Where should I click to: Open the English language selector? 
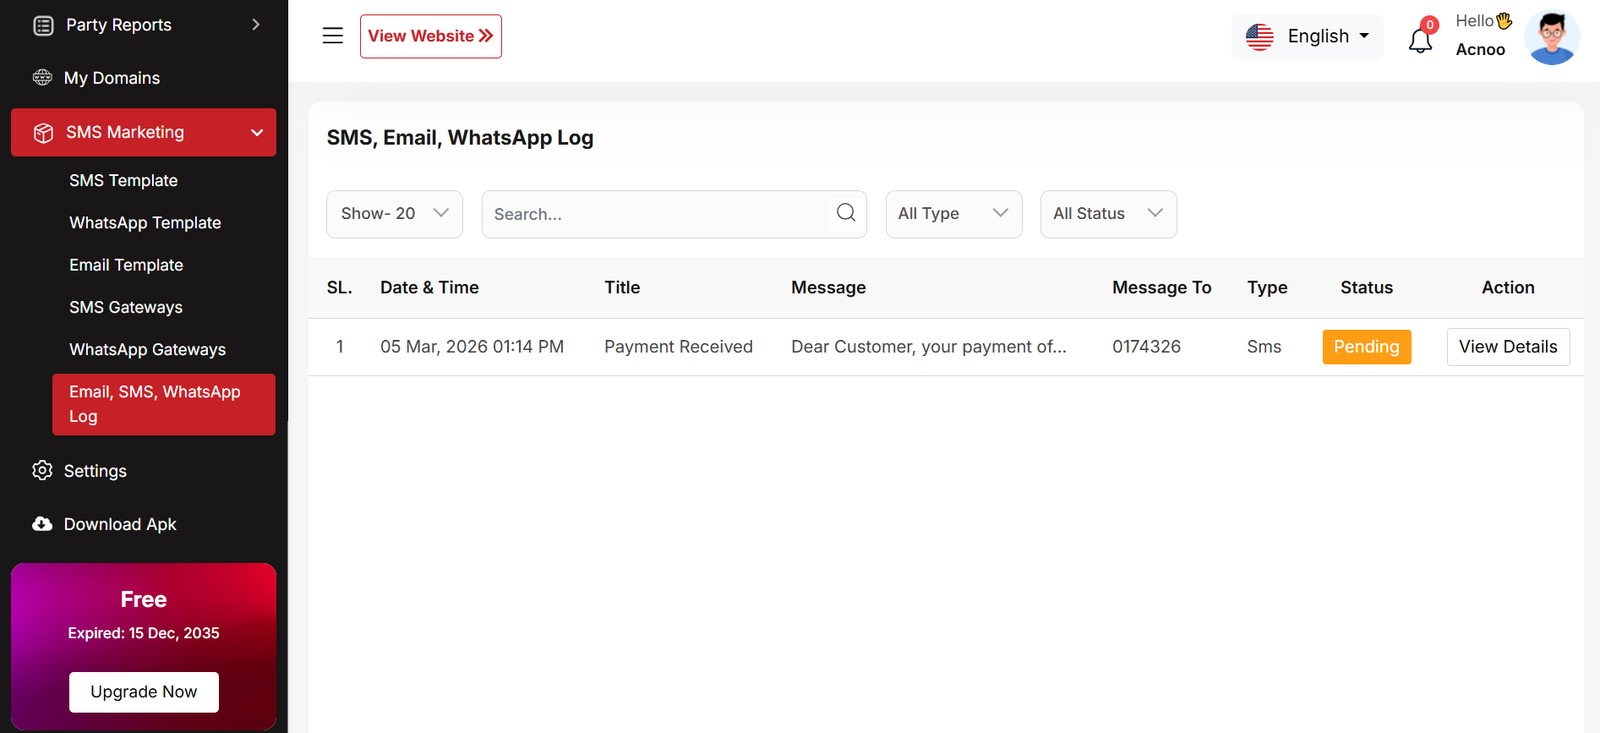click(x=1308, y=37)
